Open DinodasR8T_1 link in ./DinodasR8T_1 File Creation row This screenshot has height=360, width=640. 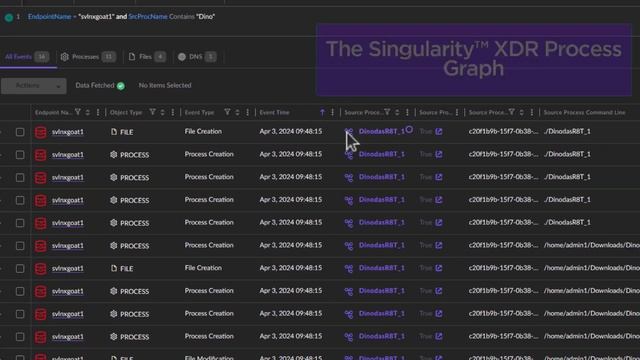382,131
